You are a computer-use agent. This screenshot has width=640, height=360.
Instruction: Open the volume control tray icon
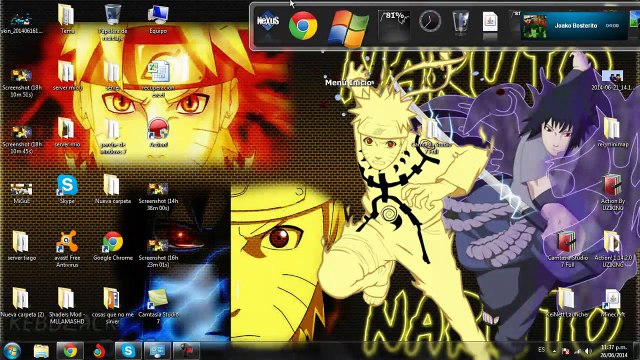588,351
